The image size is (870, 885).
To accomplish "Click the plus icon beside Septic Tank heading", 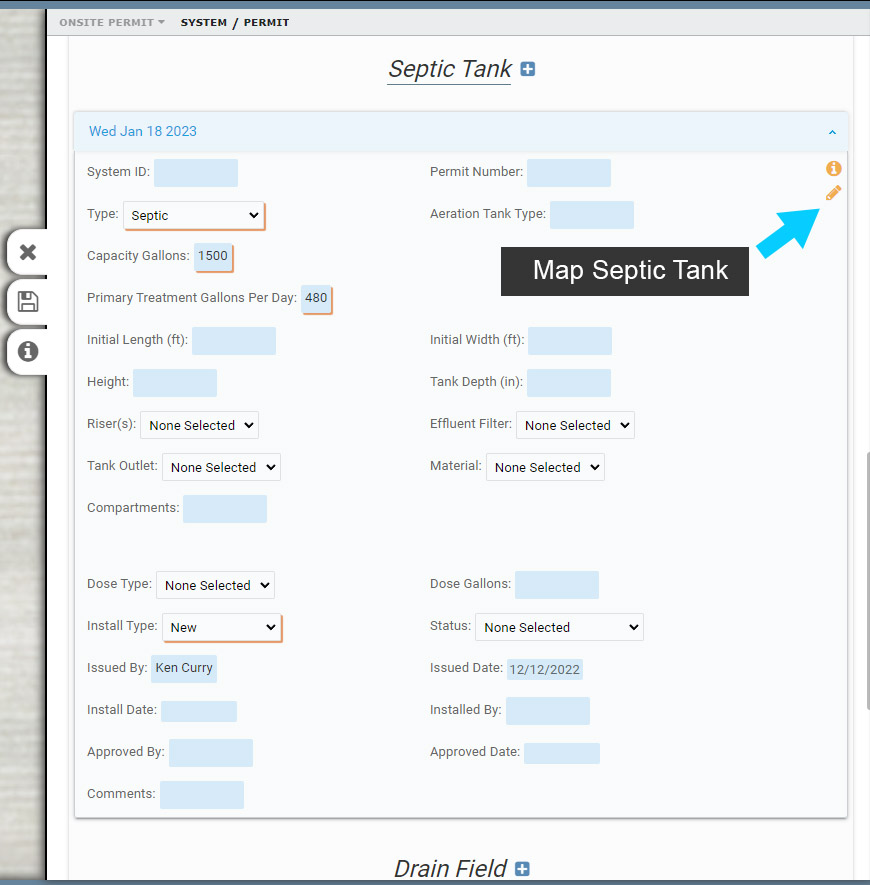I will click(528, 69).
